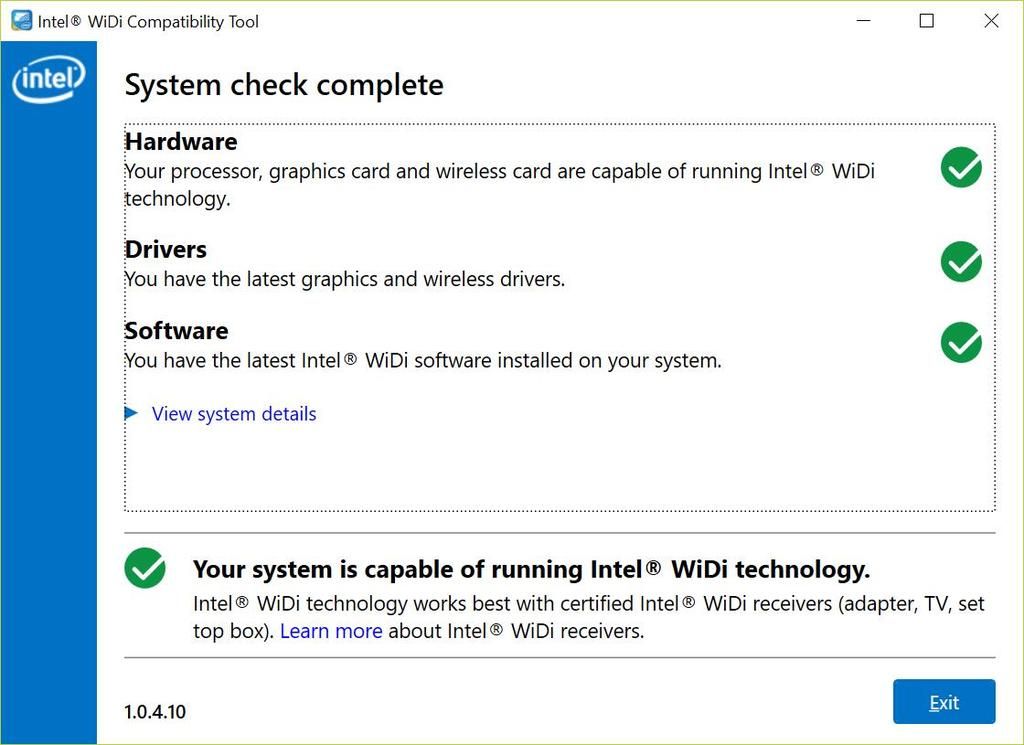The width and height of the screenshot is (1024, 745).
Task: Select the Drivers heading
Action: (x=166, y=249)
